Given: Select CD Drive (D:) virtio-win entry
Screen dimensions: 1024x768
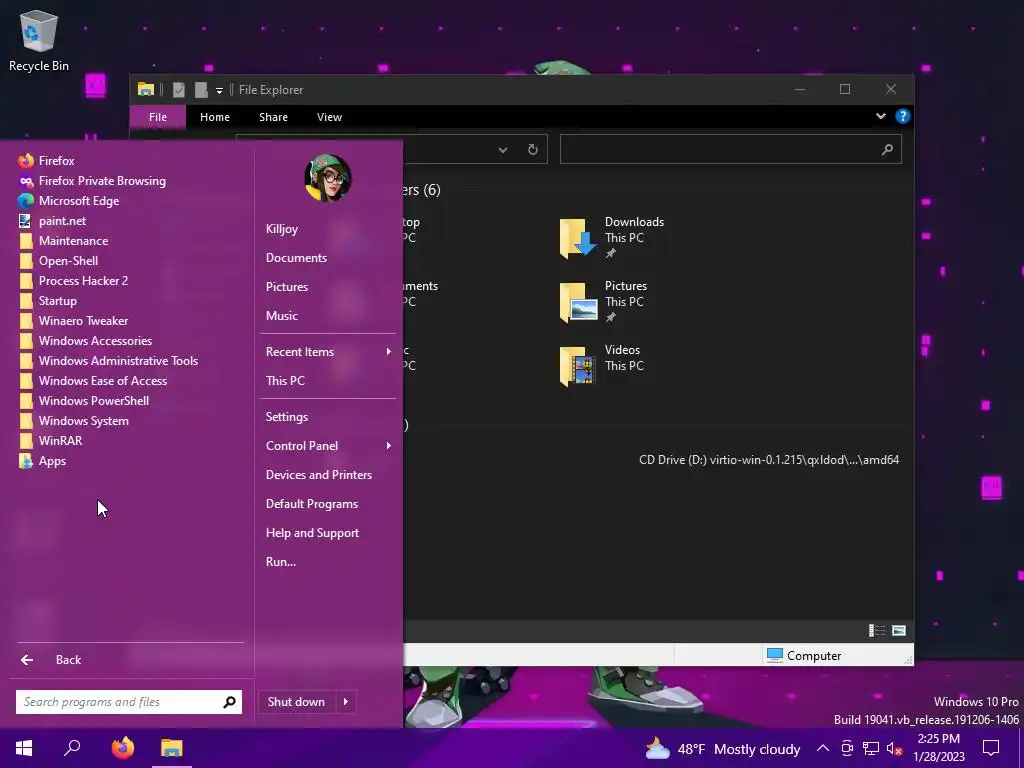Looking at the screenshot, I should (769, 460).
